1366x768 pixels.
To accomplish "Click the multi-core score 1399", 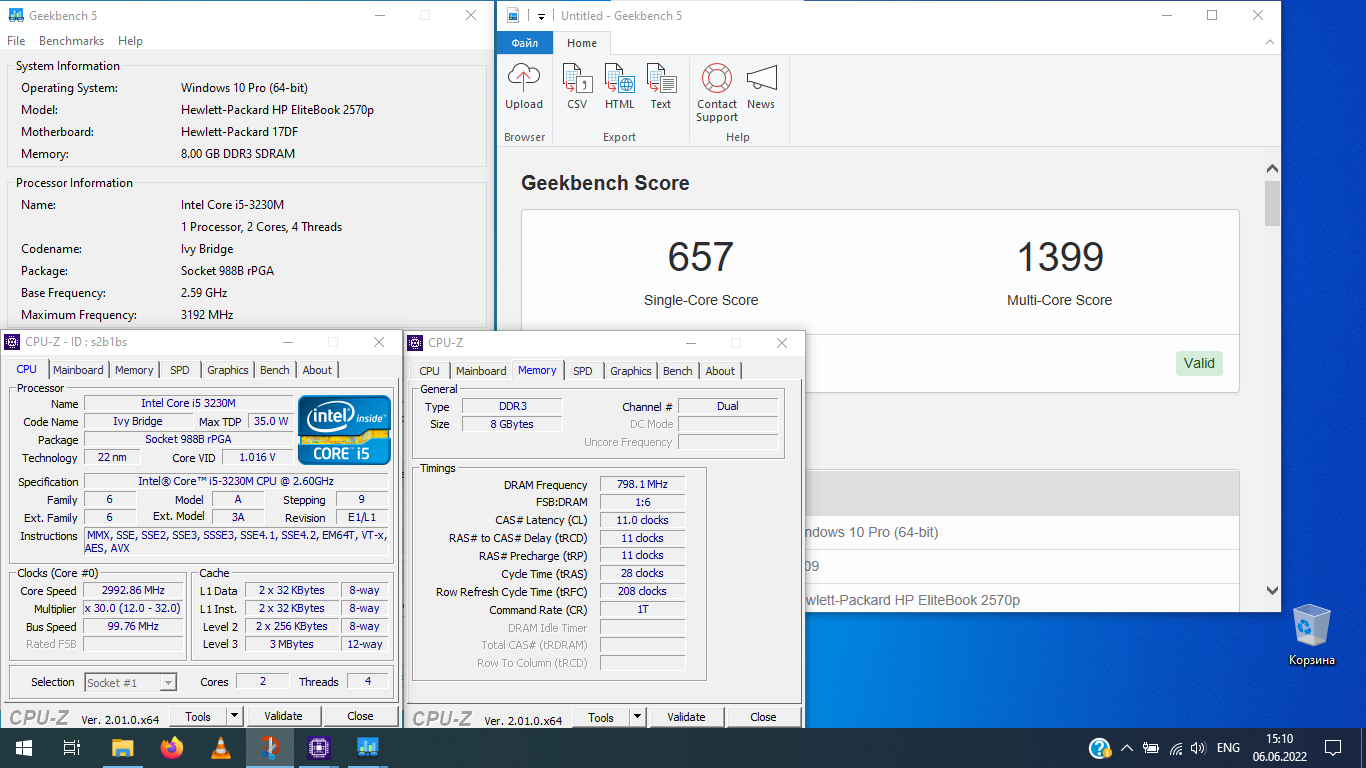I will (x=1060, y=257).
